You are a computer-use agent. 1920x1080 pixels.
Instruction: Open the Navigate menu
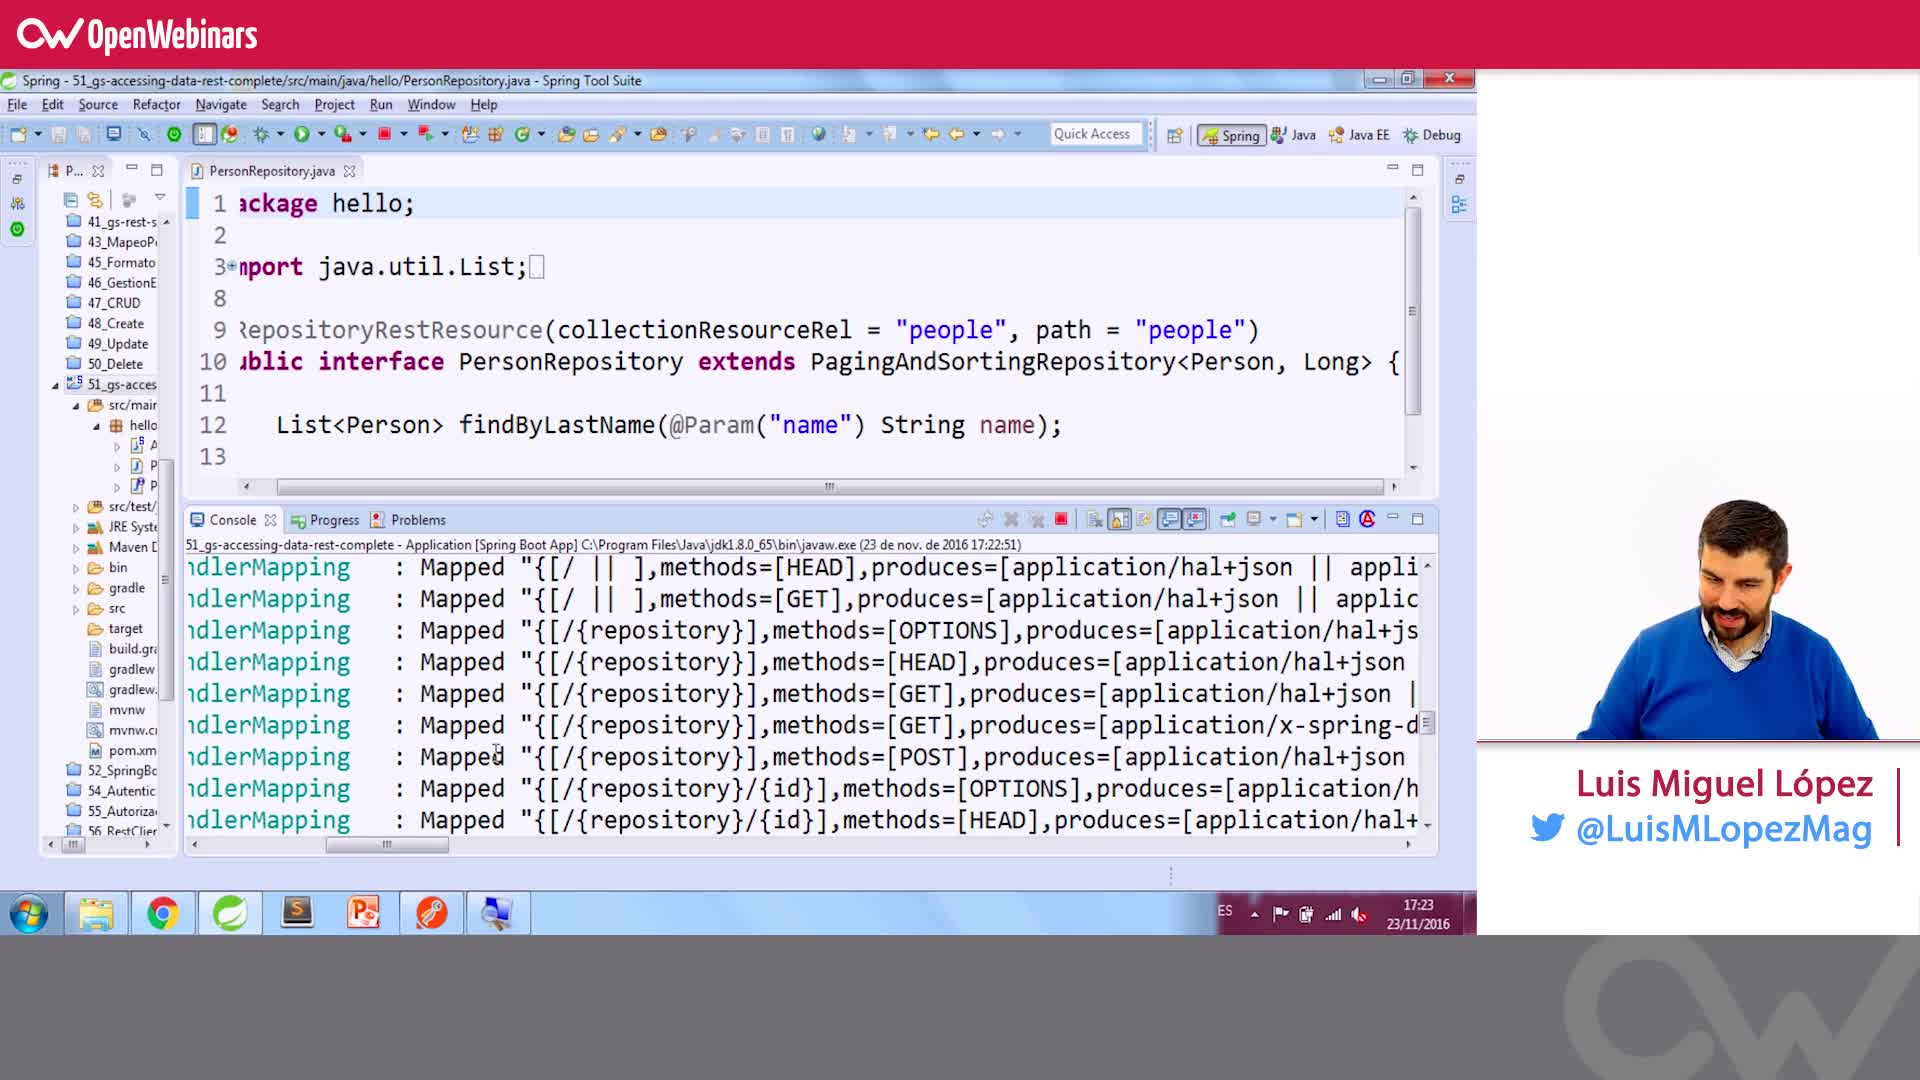221,104
